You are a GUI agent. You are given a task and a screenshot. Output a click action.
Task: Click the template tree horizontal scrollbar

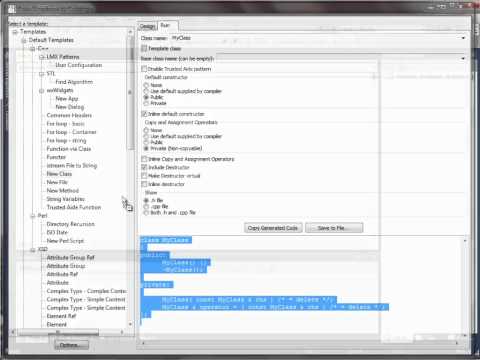pyautogui.click(x=58, y=332)
